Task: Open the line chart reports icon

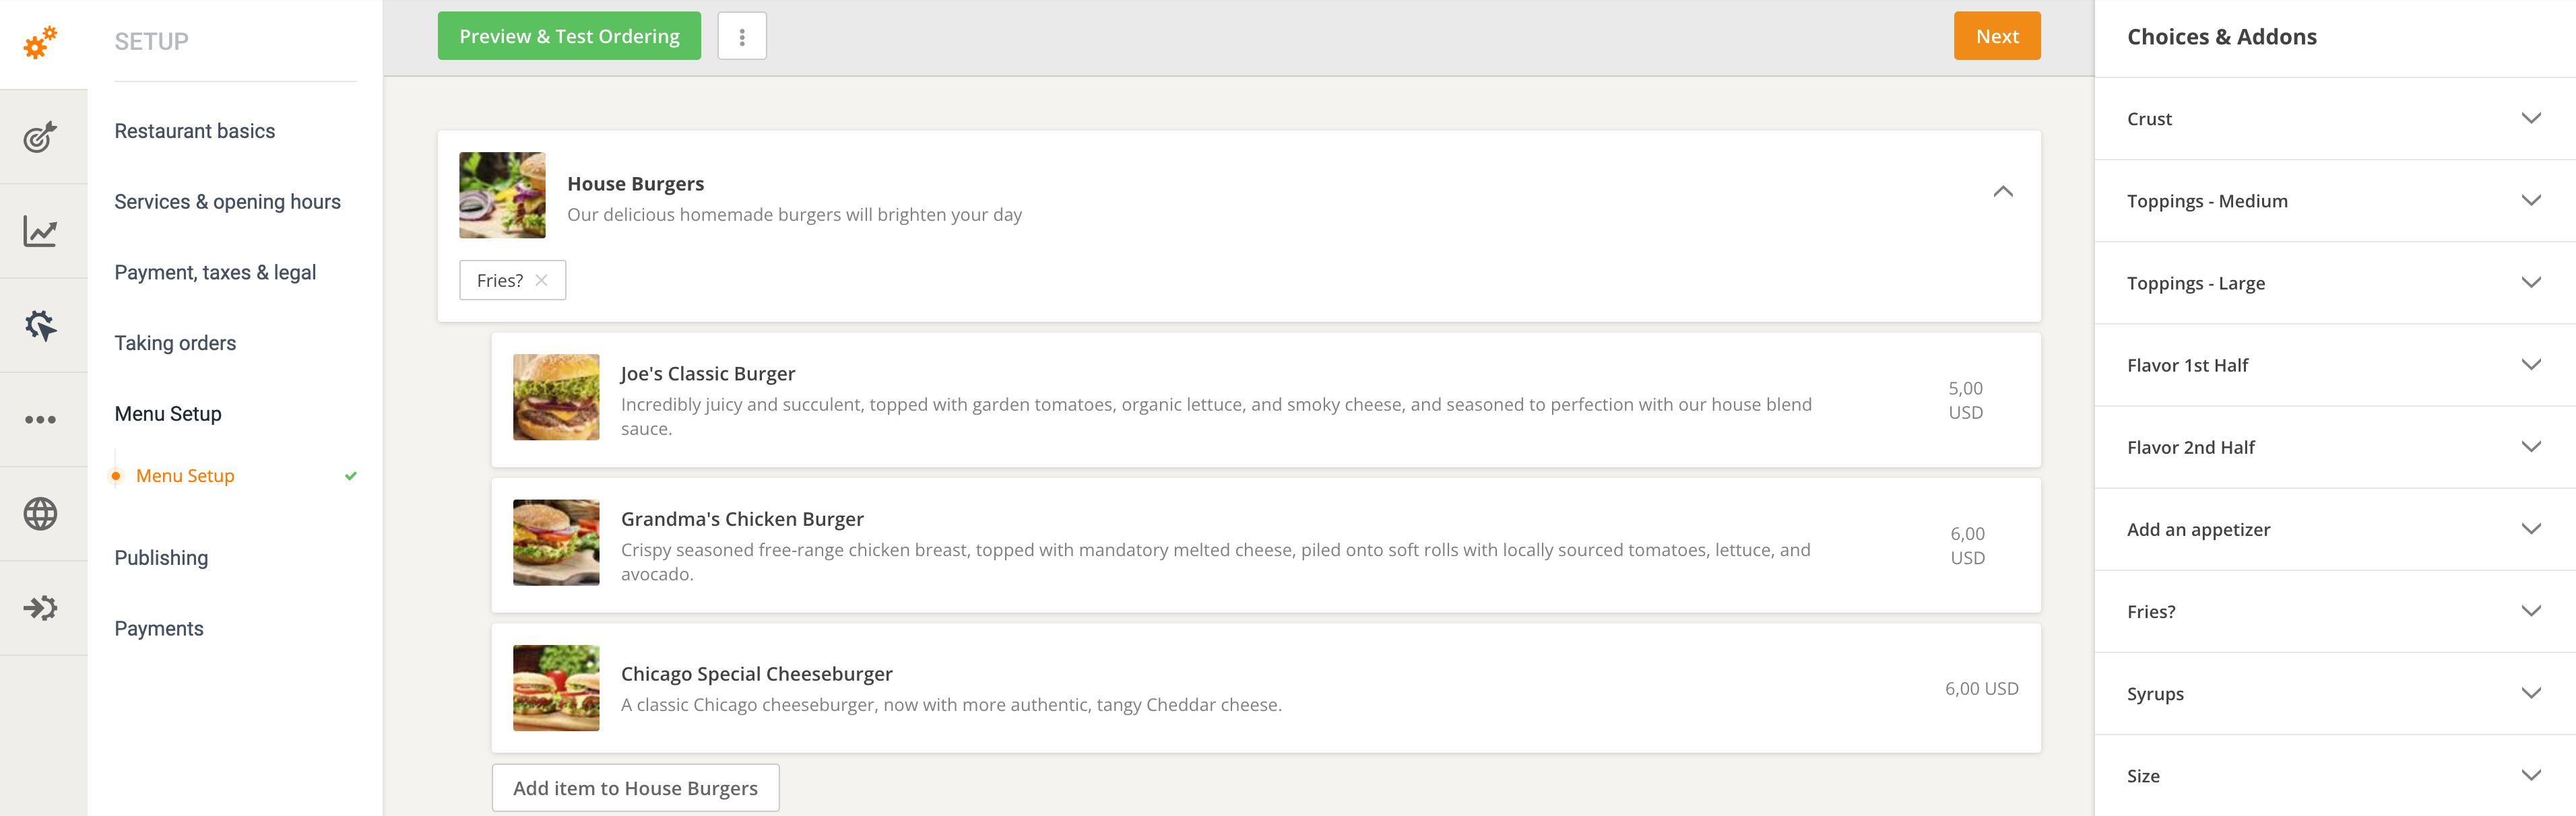Action: coord(41,231)
